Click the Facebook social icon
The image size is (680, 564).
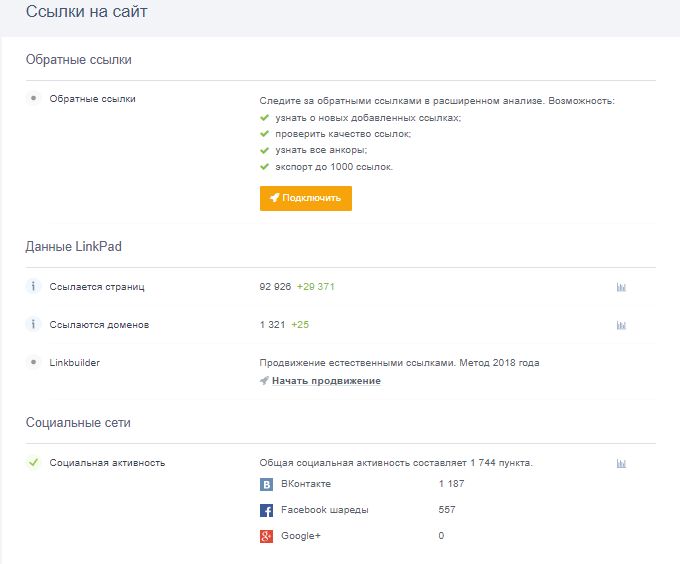coord(267,510)
